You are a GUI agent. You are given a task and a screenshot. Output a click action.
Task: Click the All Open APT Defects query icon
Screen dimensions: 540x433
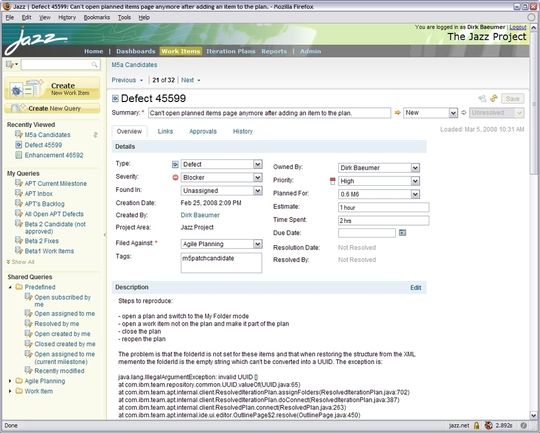pyautogui.click(x=19, y=213)
